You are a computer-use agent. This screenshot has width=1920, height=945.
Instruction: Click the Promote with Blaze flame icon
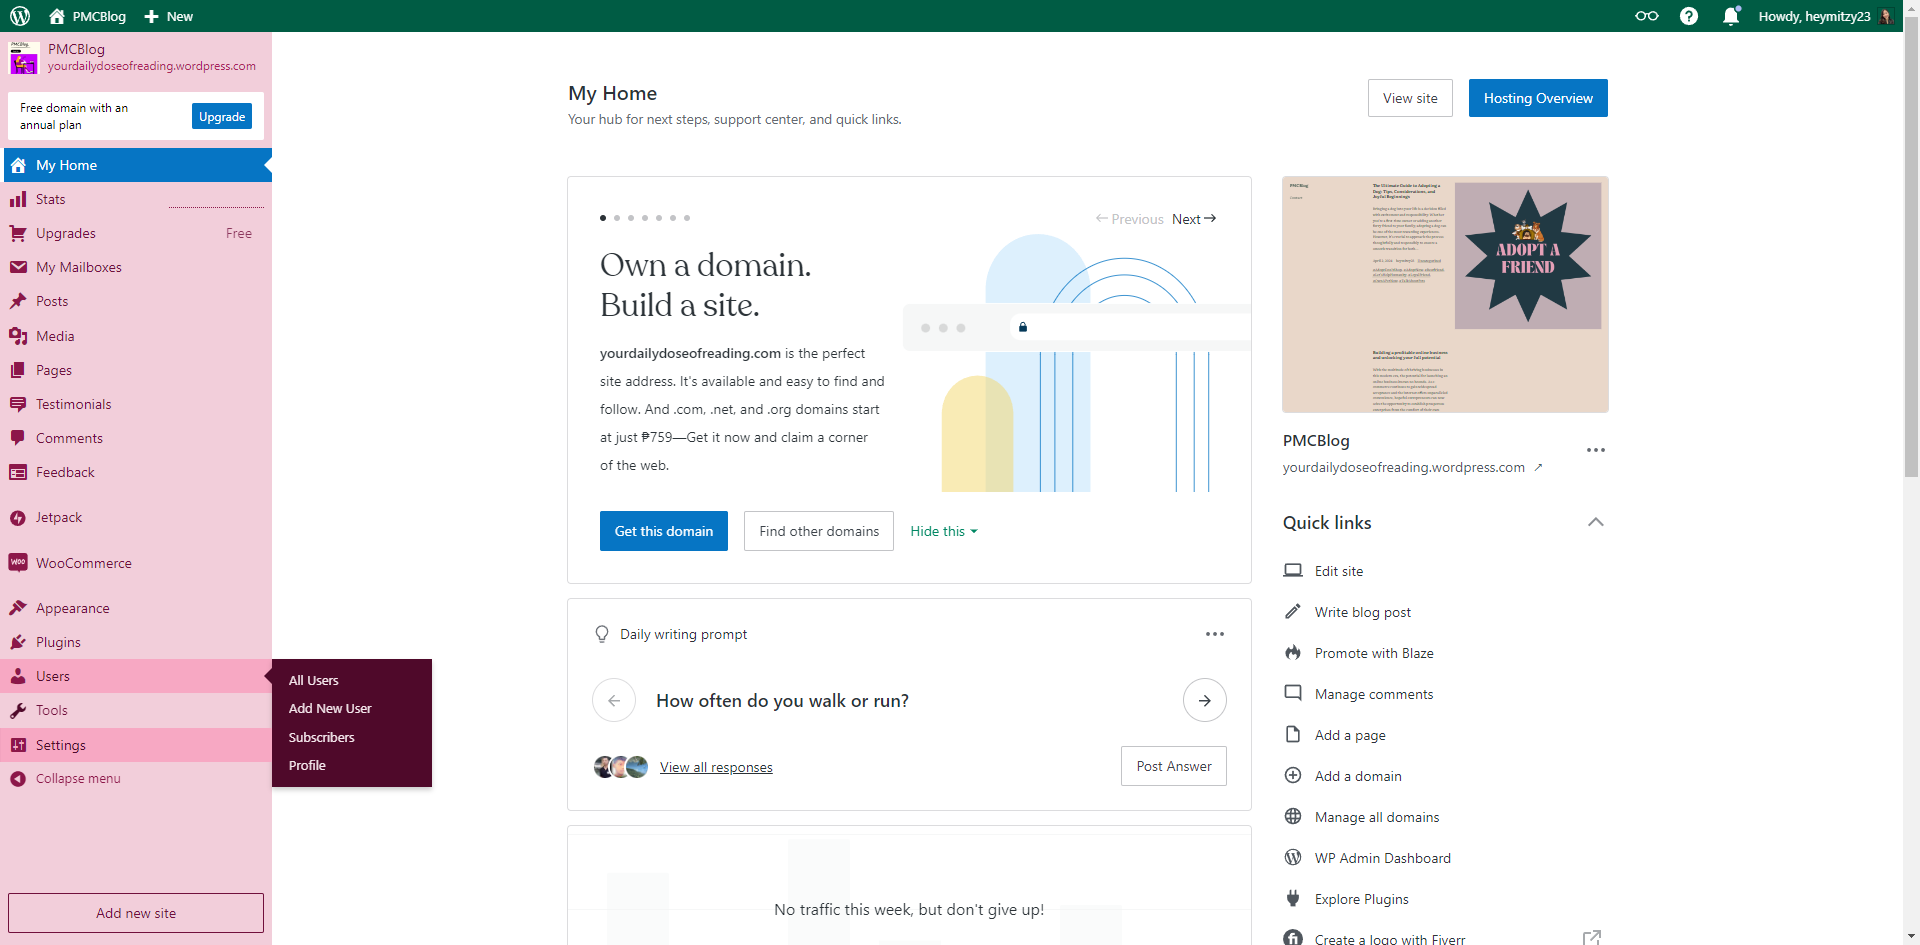coord(1293,653)
